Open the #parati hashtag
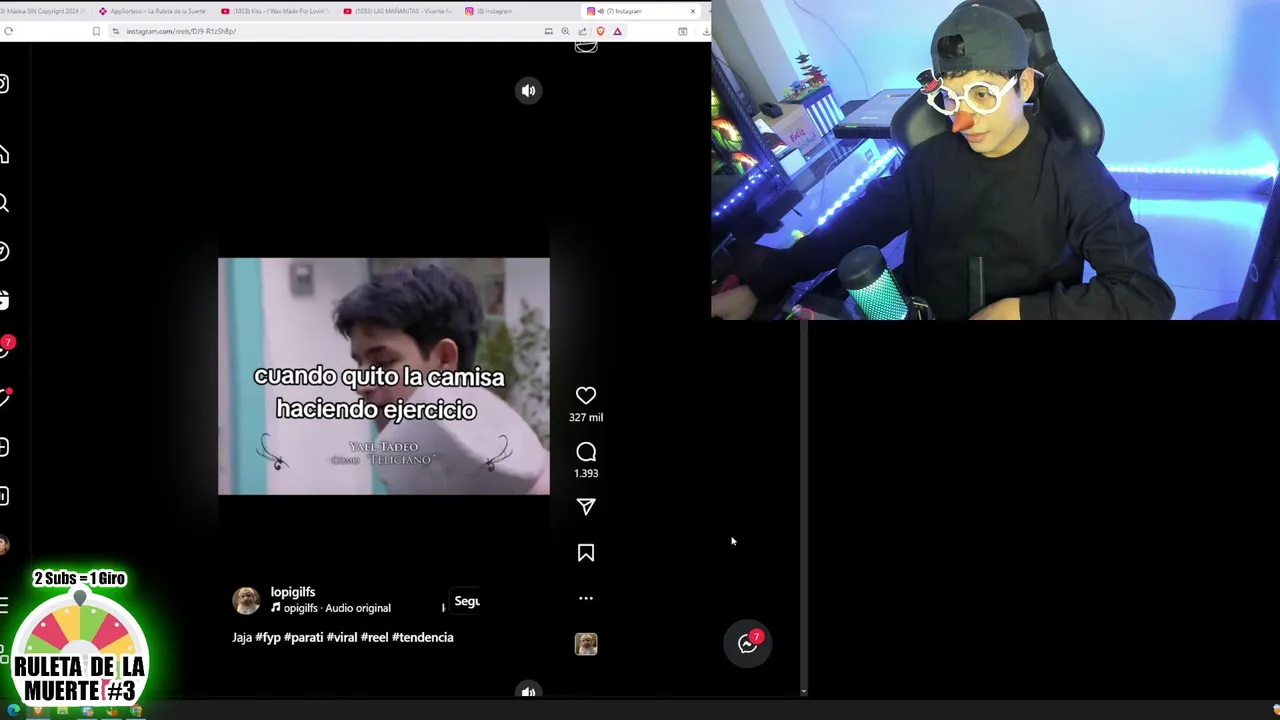The height and width of the screenshot is (720, 1280). coord(304,637)
